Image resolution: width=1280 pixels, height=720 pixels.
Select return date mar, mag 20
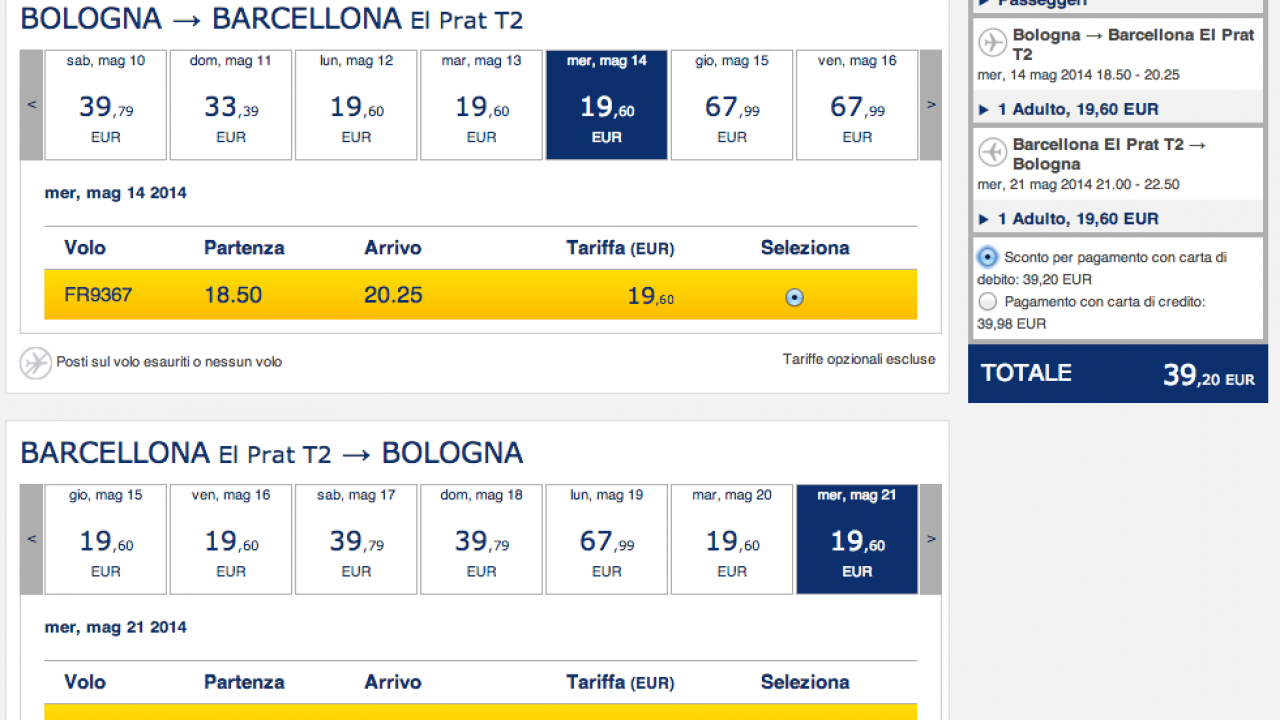click(732, 539)
